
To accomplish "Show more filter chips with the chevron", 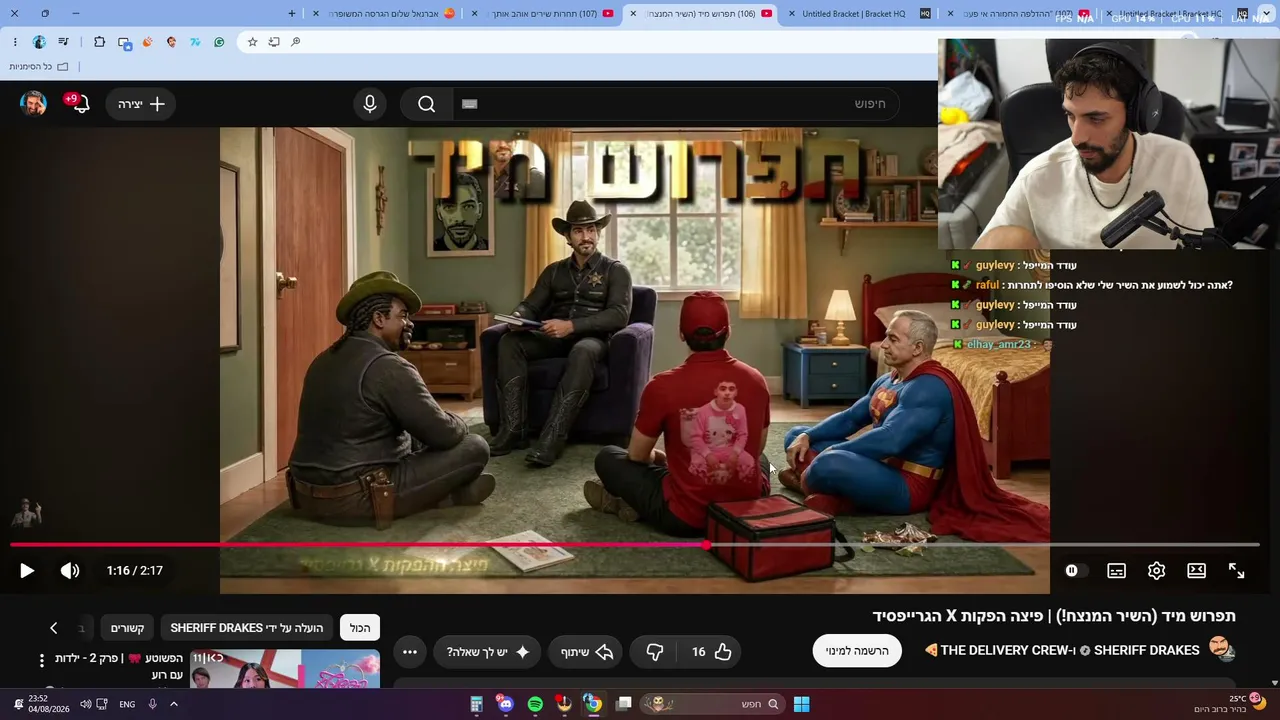I will point(54,628).
